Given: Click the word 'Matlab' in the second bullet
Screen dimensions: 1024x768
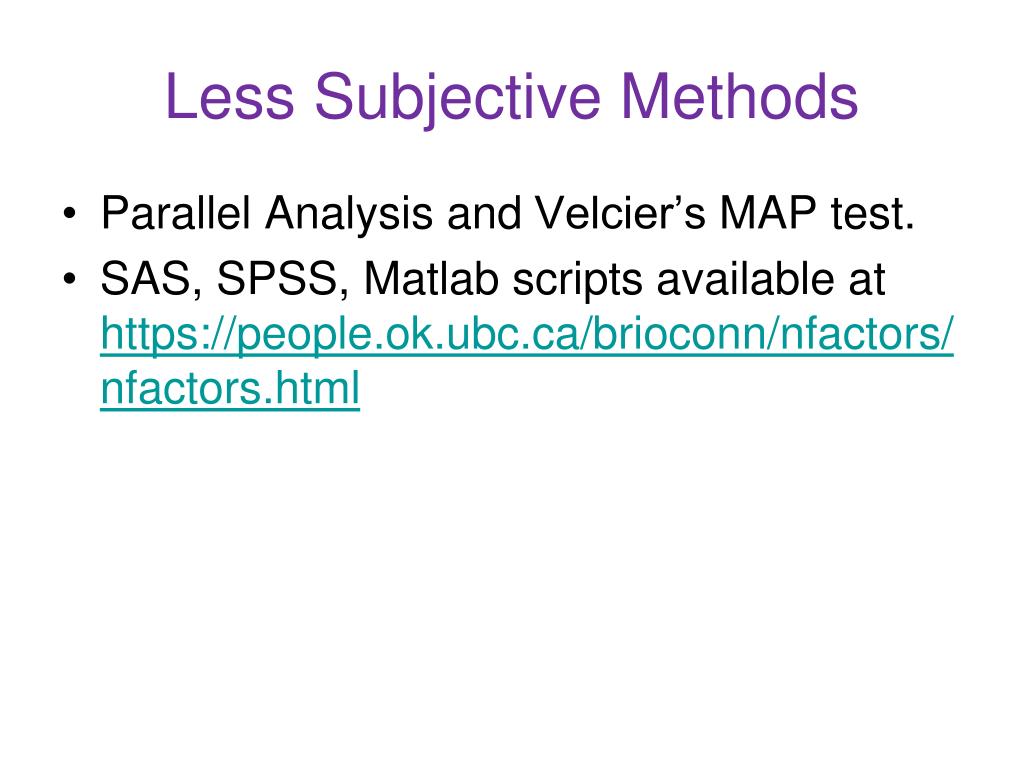Looking at the screenshot, I should point(431,279).
